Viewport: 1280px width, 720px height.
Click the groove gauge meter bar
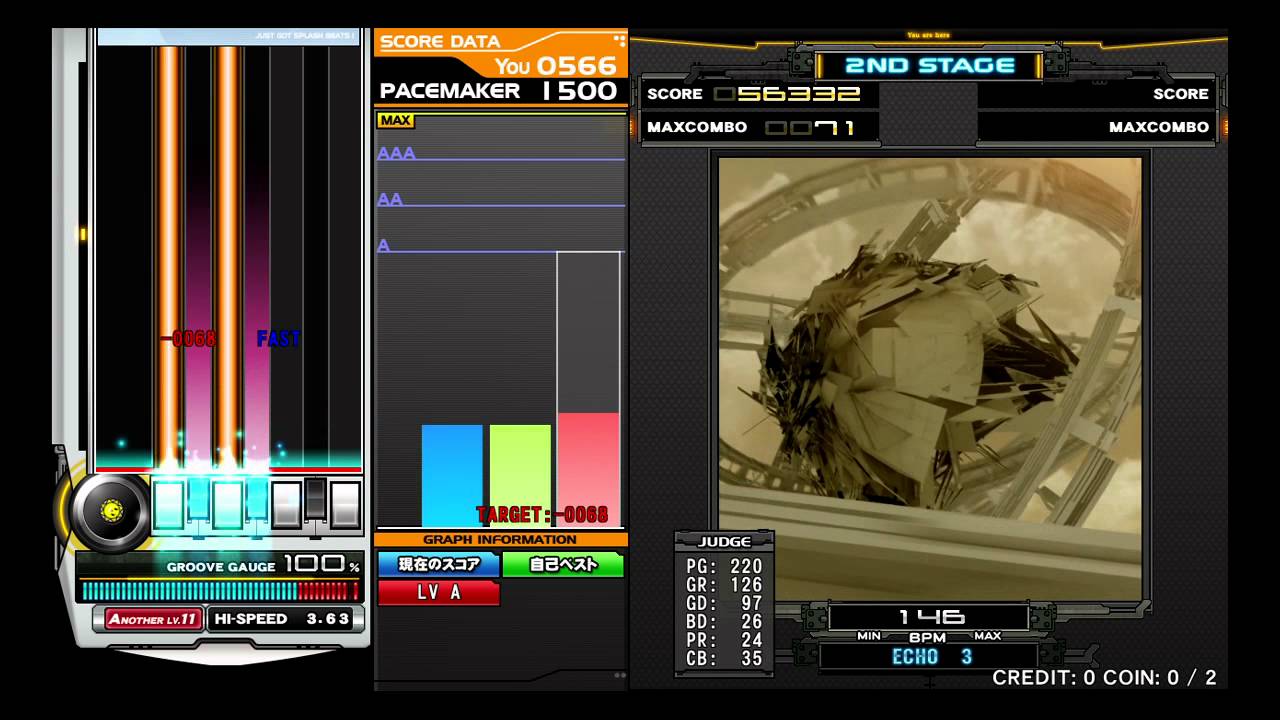click(218, 591)
